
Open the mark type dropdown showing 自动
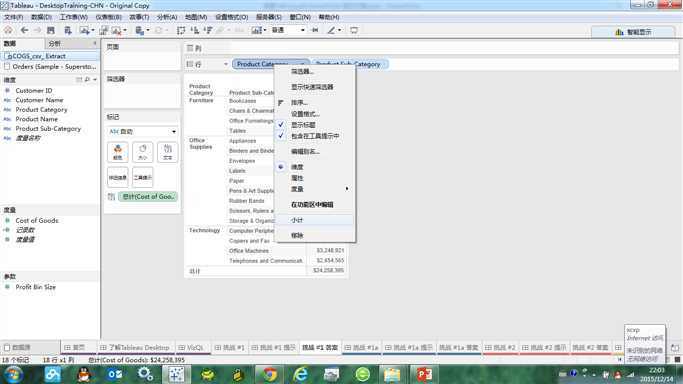pyautogui.click(x=142, y=131)
